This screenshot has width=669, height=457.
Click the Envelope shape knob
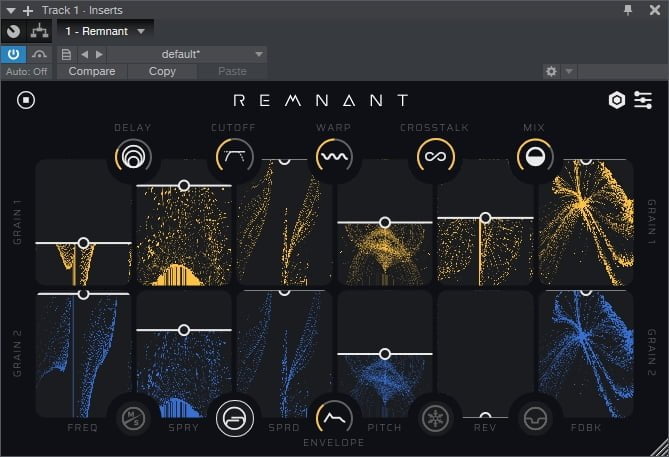tap(334, 415)
